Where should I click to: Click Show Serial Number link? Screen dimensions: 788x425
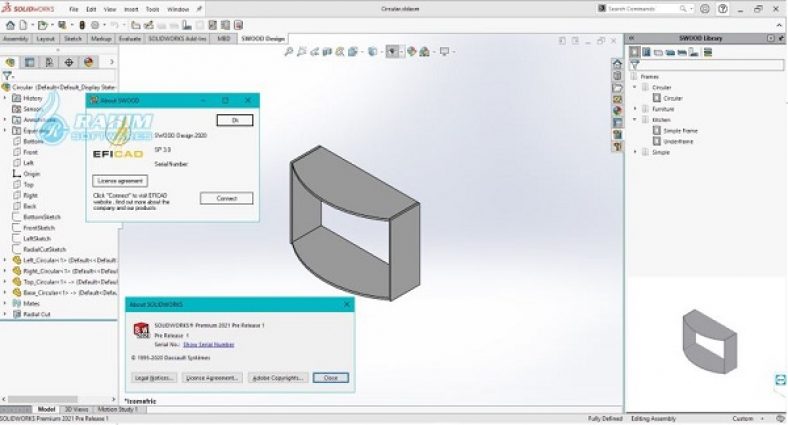click(209, 345)
